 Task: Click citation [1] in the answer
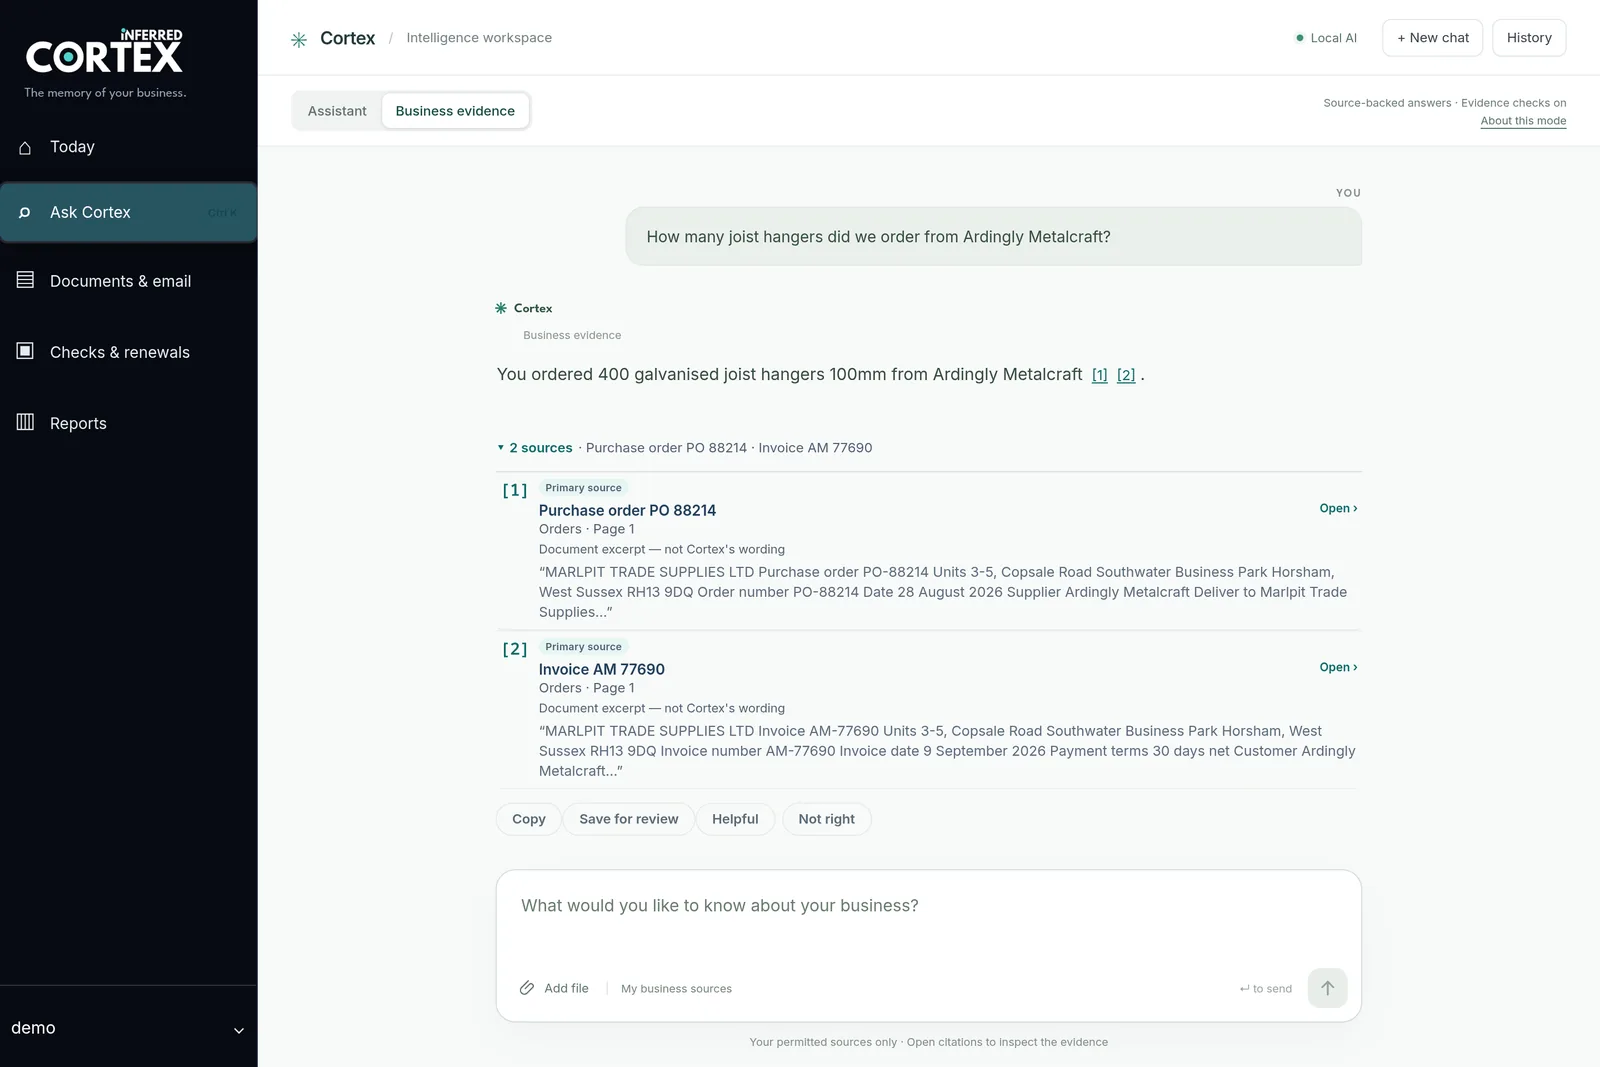pyautogui.click(x=1099, y=375)
